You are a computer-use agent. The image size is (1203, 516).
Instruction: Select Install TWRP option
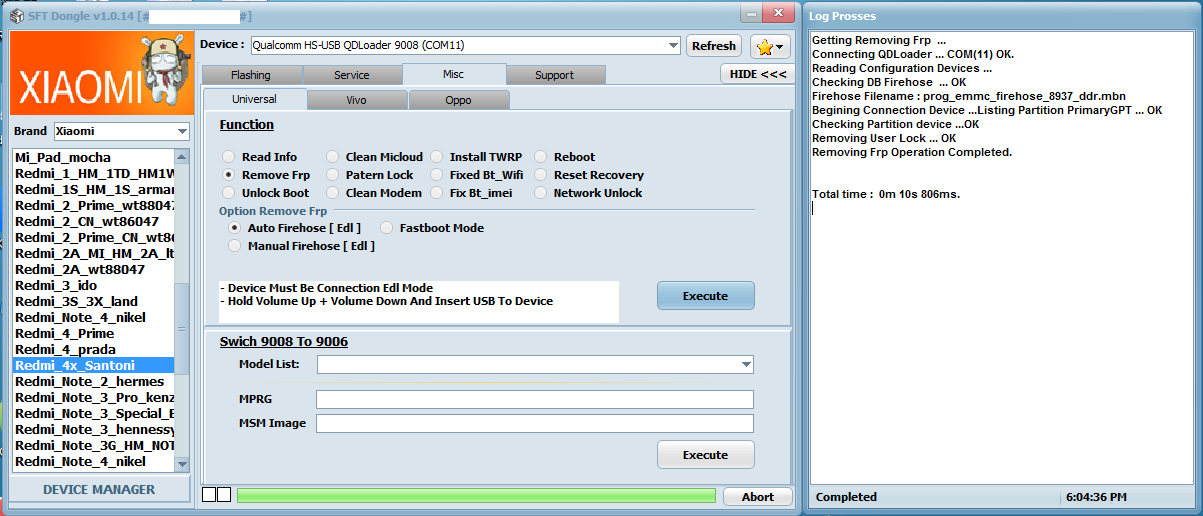click(x=437, y=157)
